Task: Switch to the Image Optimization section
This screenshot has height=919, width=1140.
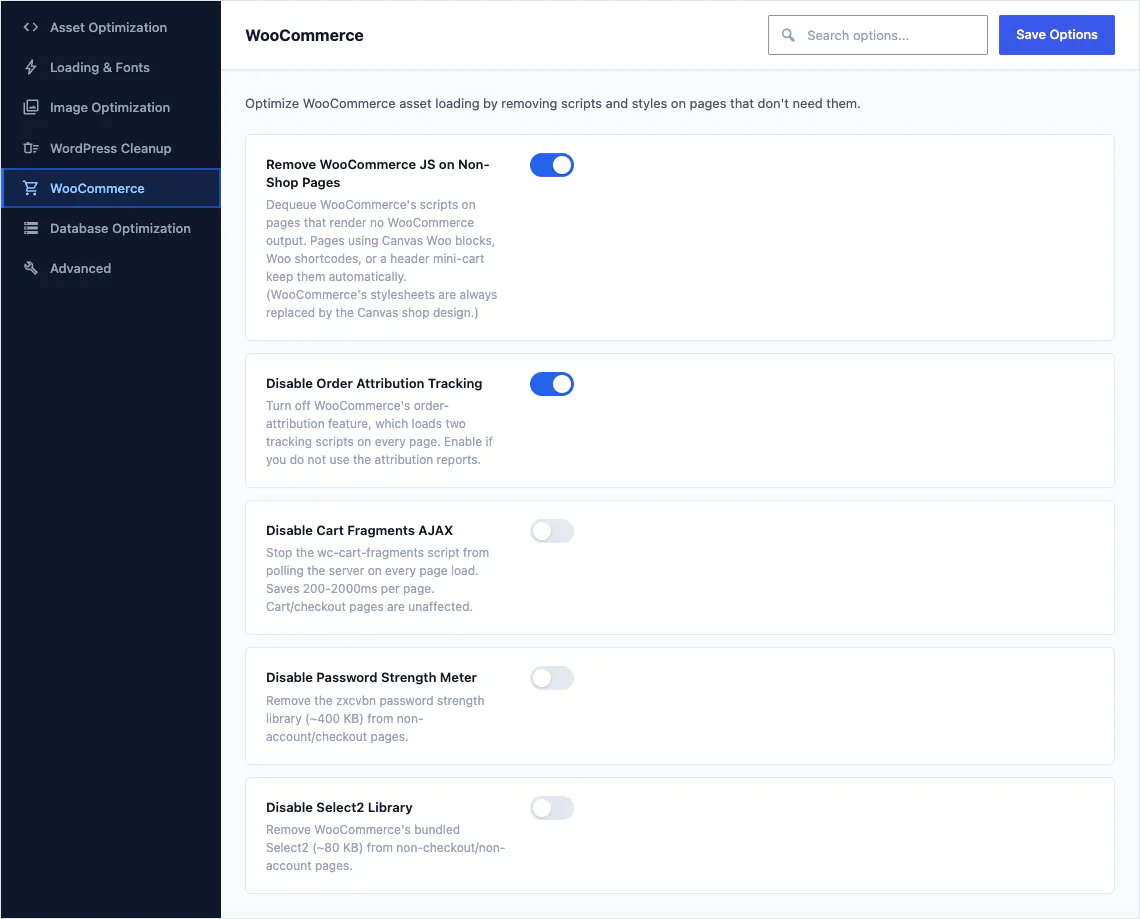Action: pyautogui.click(x=111, y=107)
